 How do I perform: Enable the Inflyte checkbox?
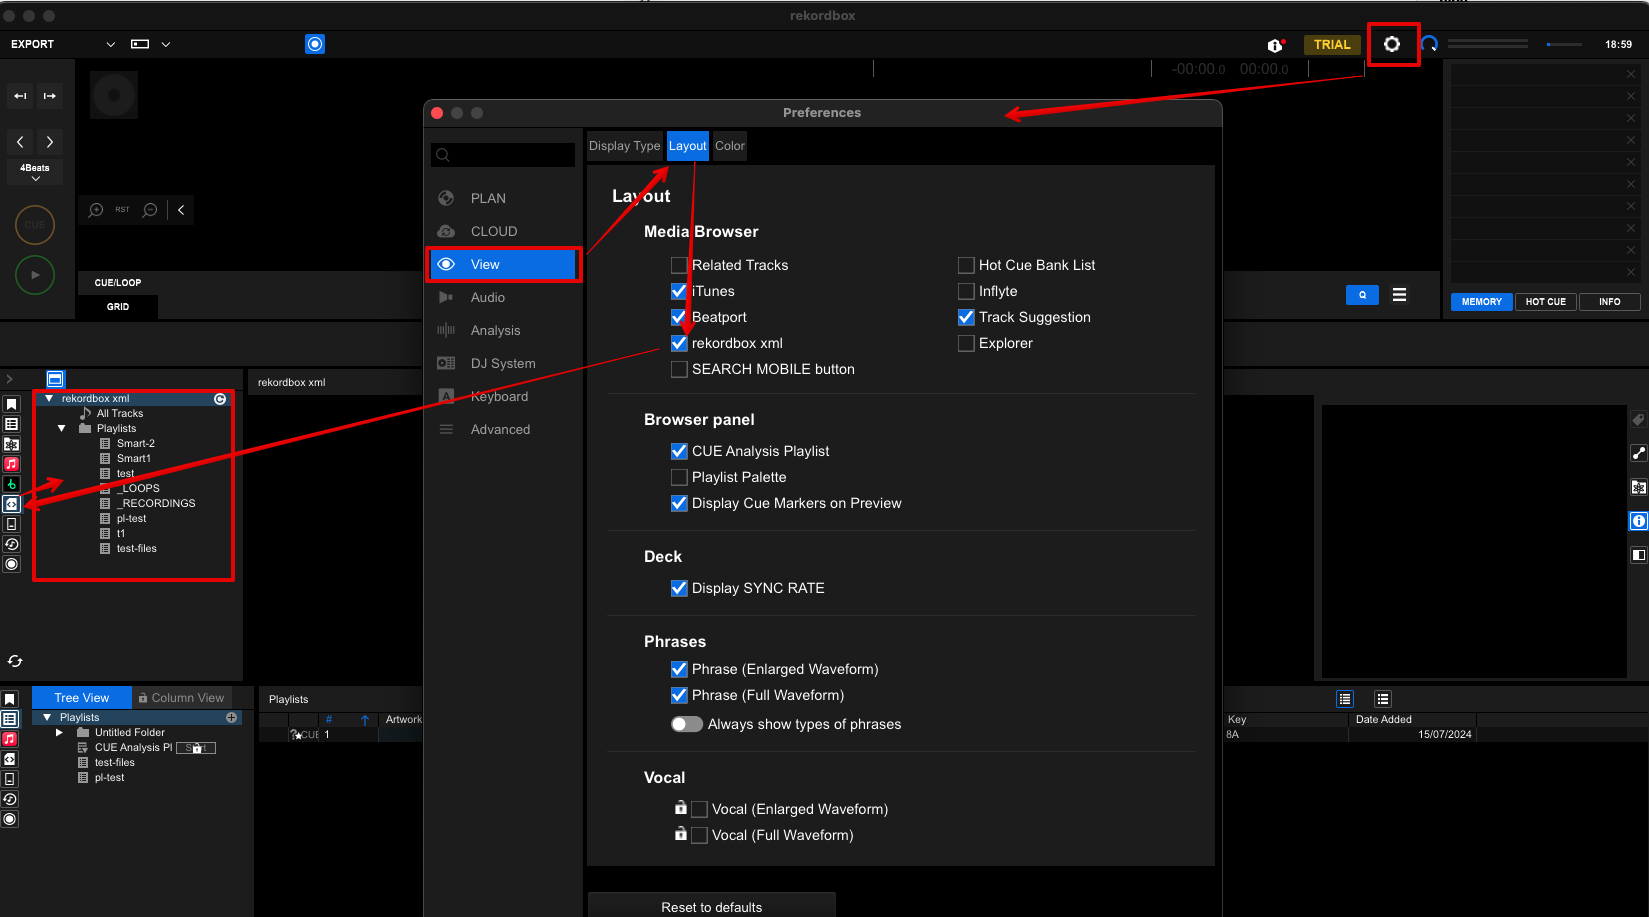tap(966, 291)
